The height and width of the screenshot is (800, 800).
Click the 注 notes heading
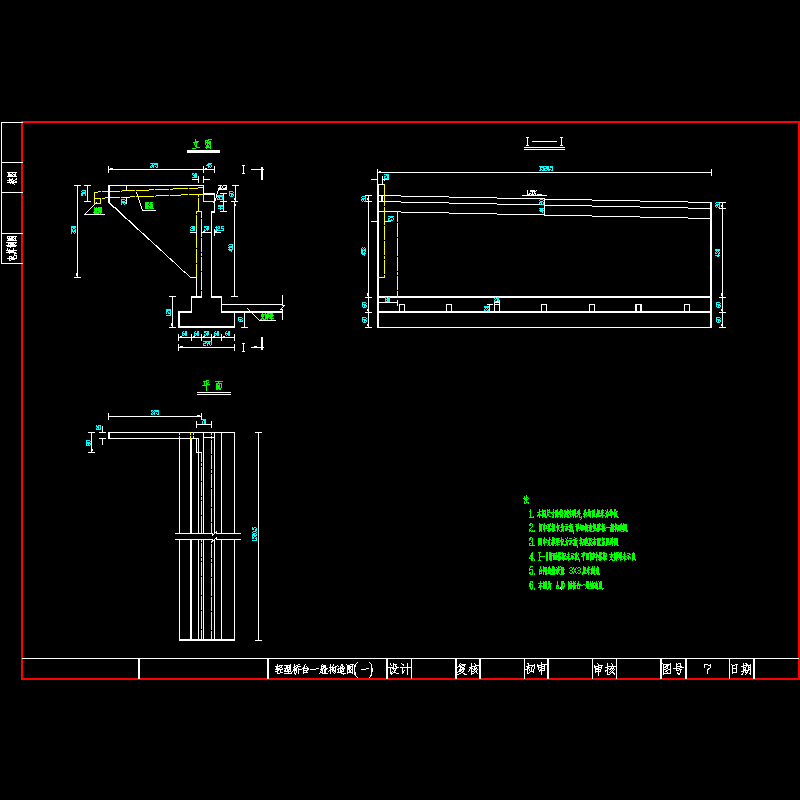[526, 499]
